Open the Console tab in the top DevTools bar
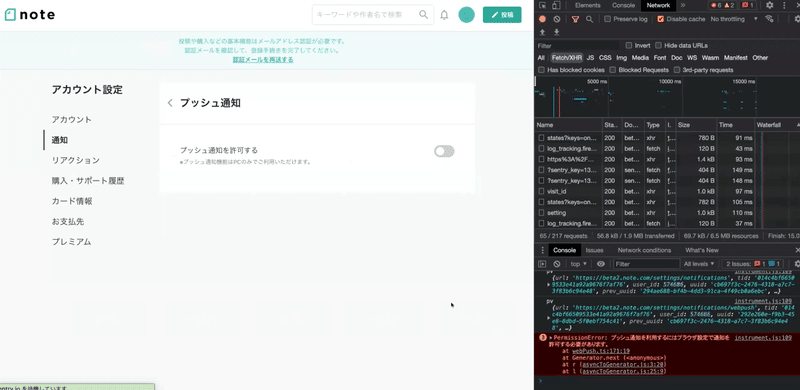The height and width of the screenshot is (390, 800). point(623,5)
